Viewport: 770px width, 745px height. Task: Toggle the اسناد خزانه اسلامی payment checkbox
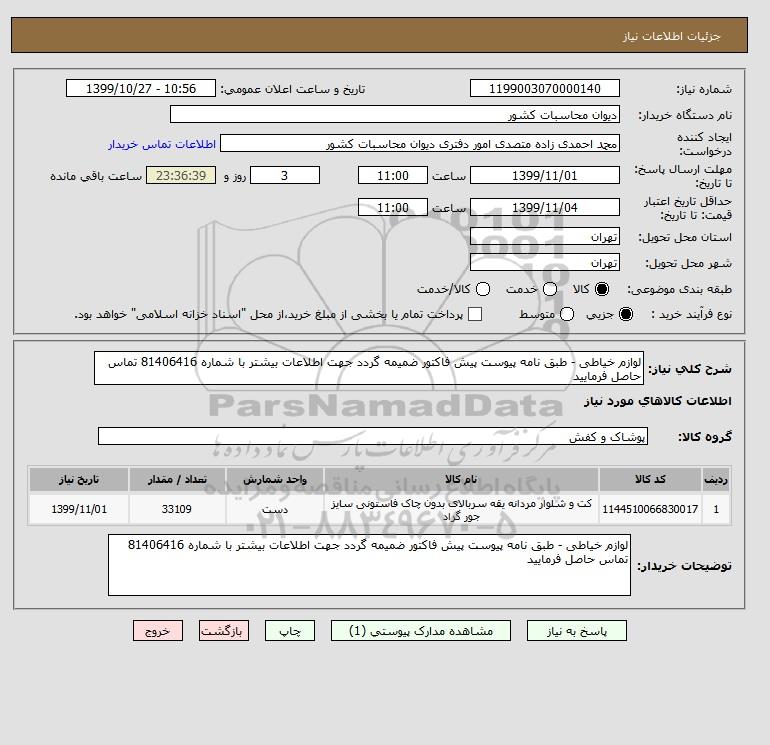tap(475, 314)
